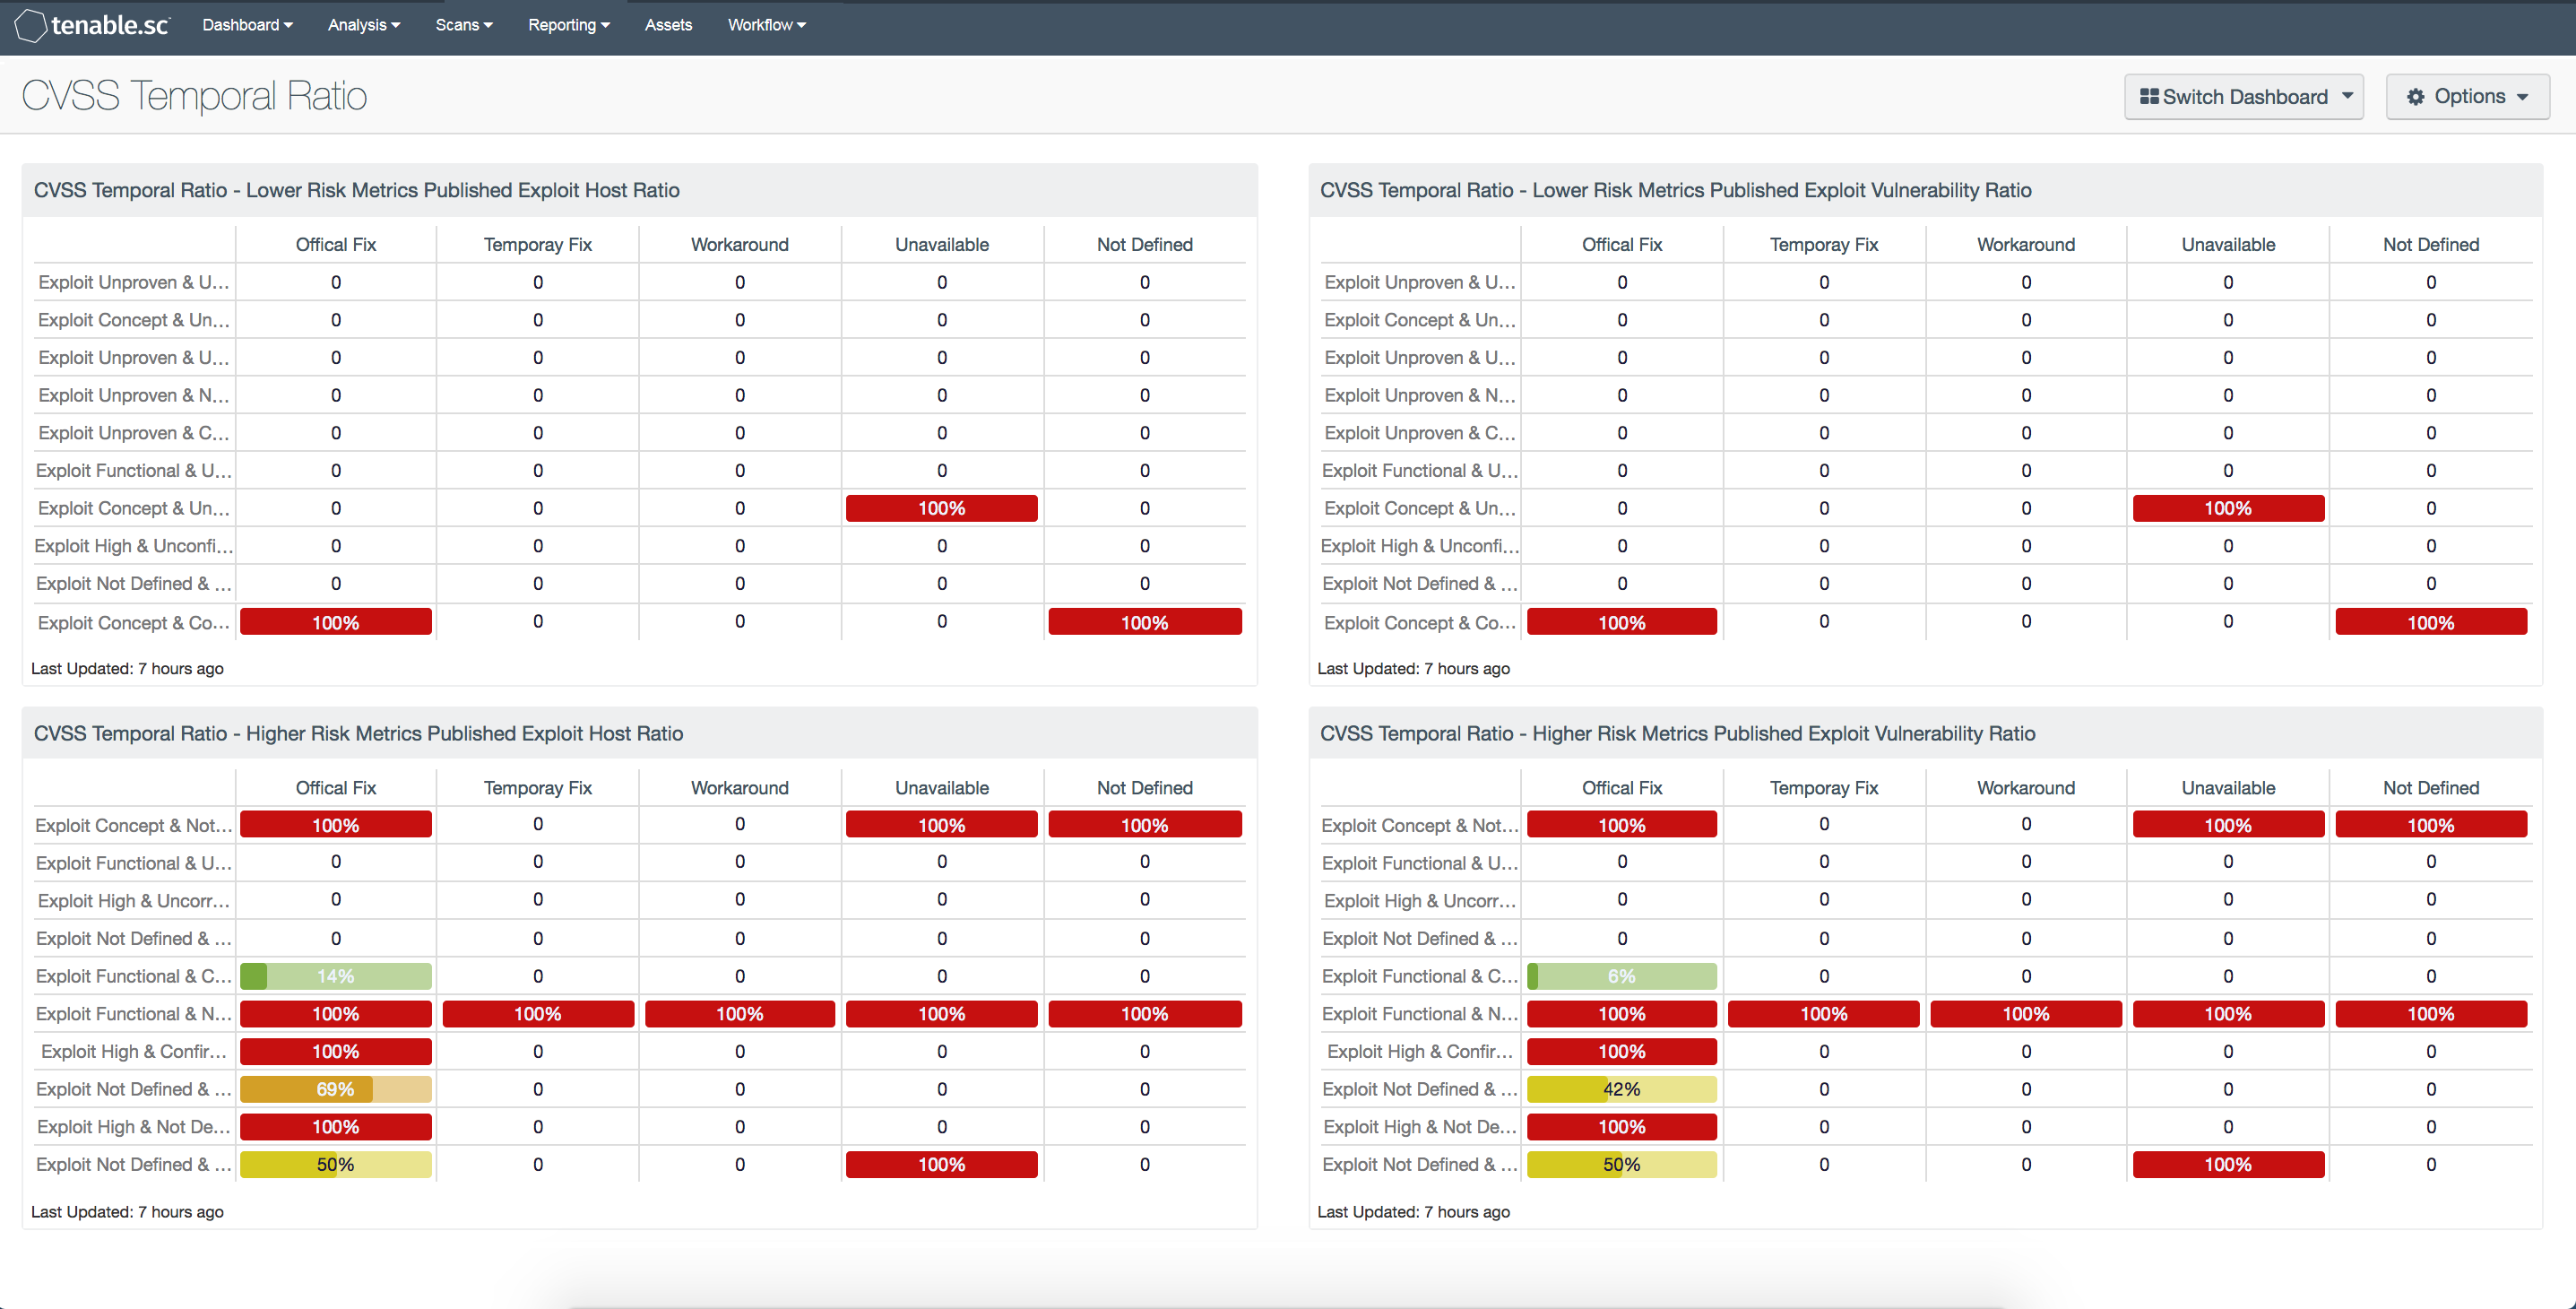Select Exploit Functional & C… row in Higher Risk Vulnerability Ratio
Viewport: 2576px width, 1309px height.
1925,976
